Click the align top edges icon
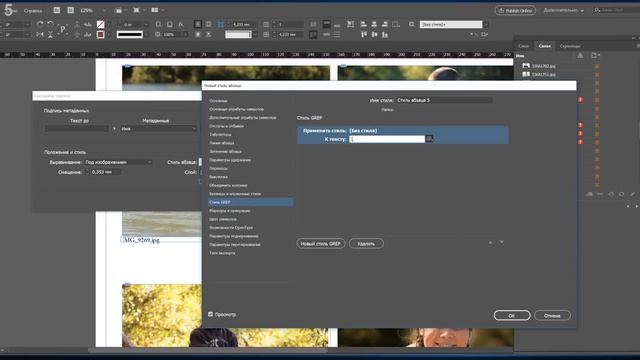Screen dimensions: 640x360 coord(364,35)
